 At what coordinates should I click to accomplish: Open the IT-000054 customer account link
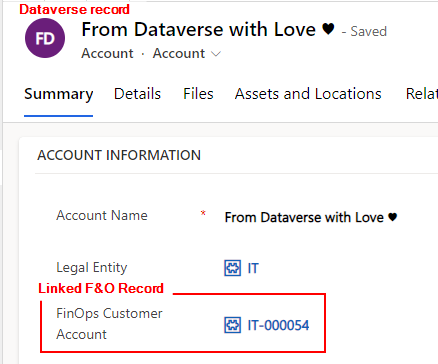pyautogui.click(x=278, y=325)
